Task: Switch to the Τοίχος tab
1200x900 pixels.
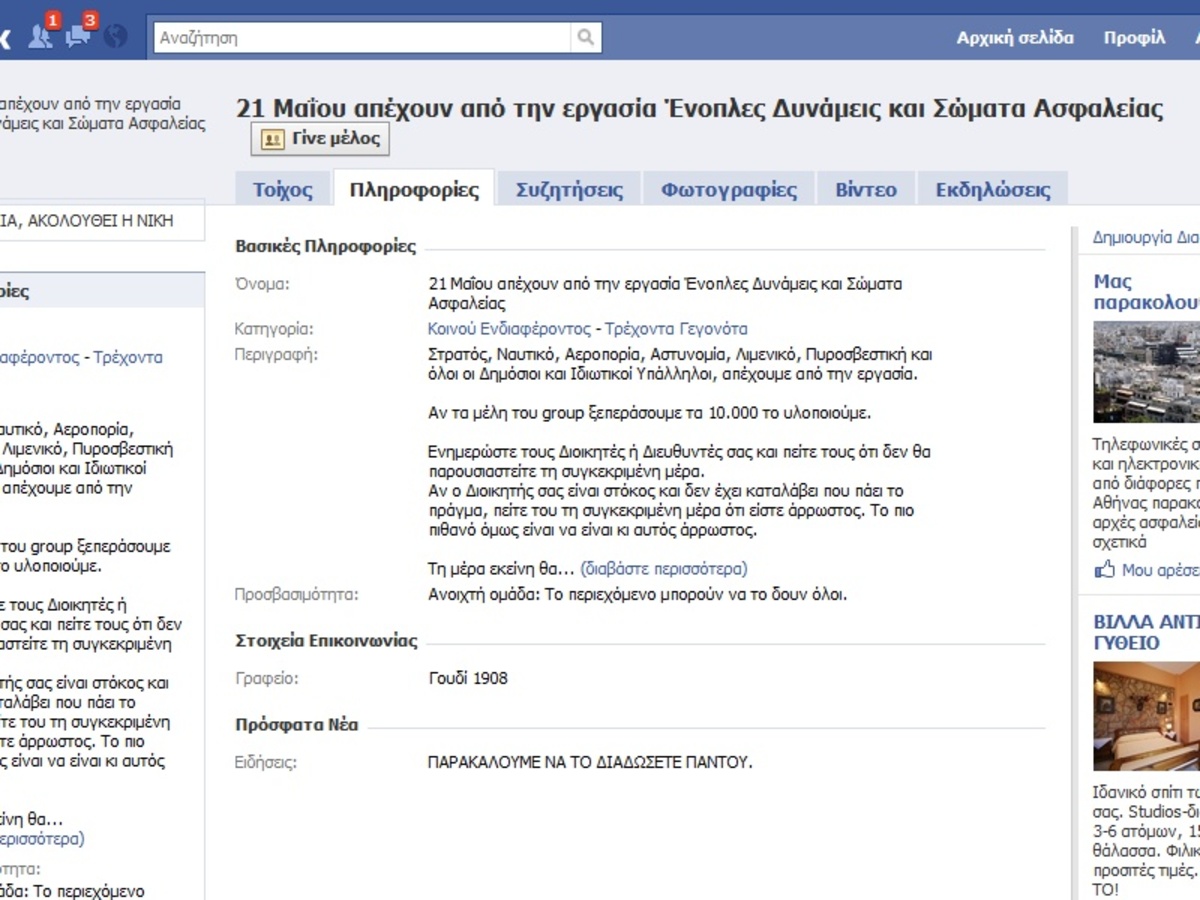Action: click(283, 190)
